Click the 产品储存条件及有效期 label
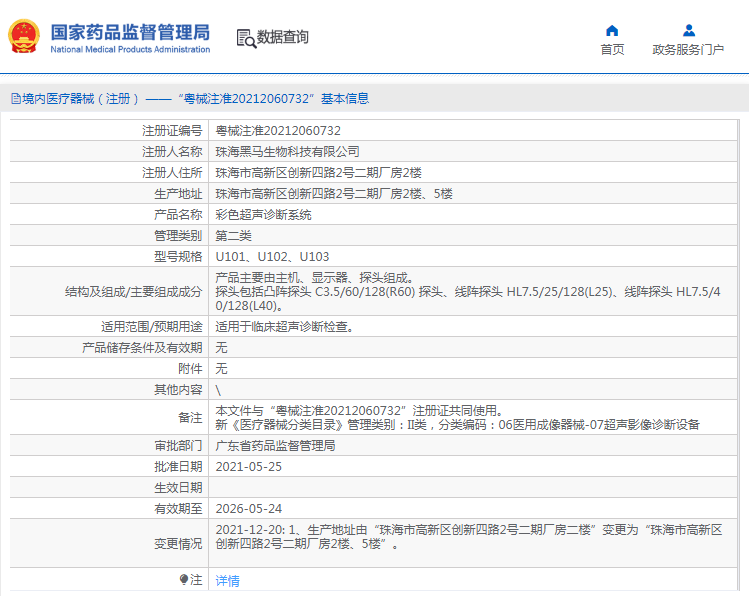This screenshot has width=749, height=596. click(142, 348)
